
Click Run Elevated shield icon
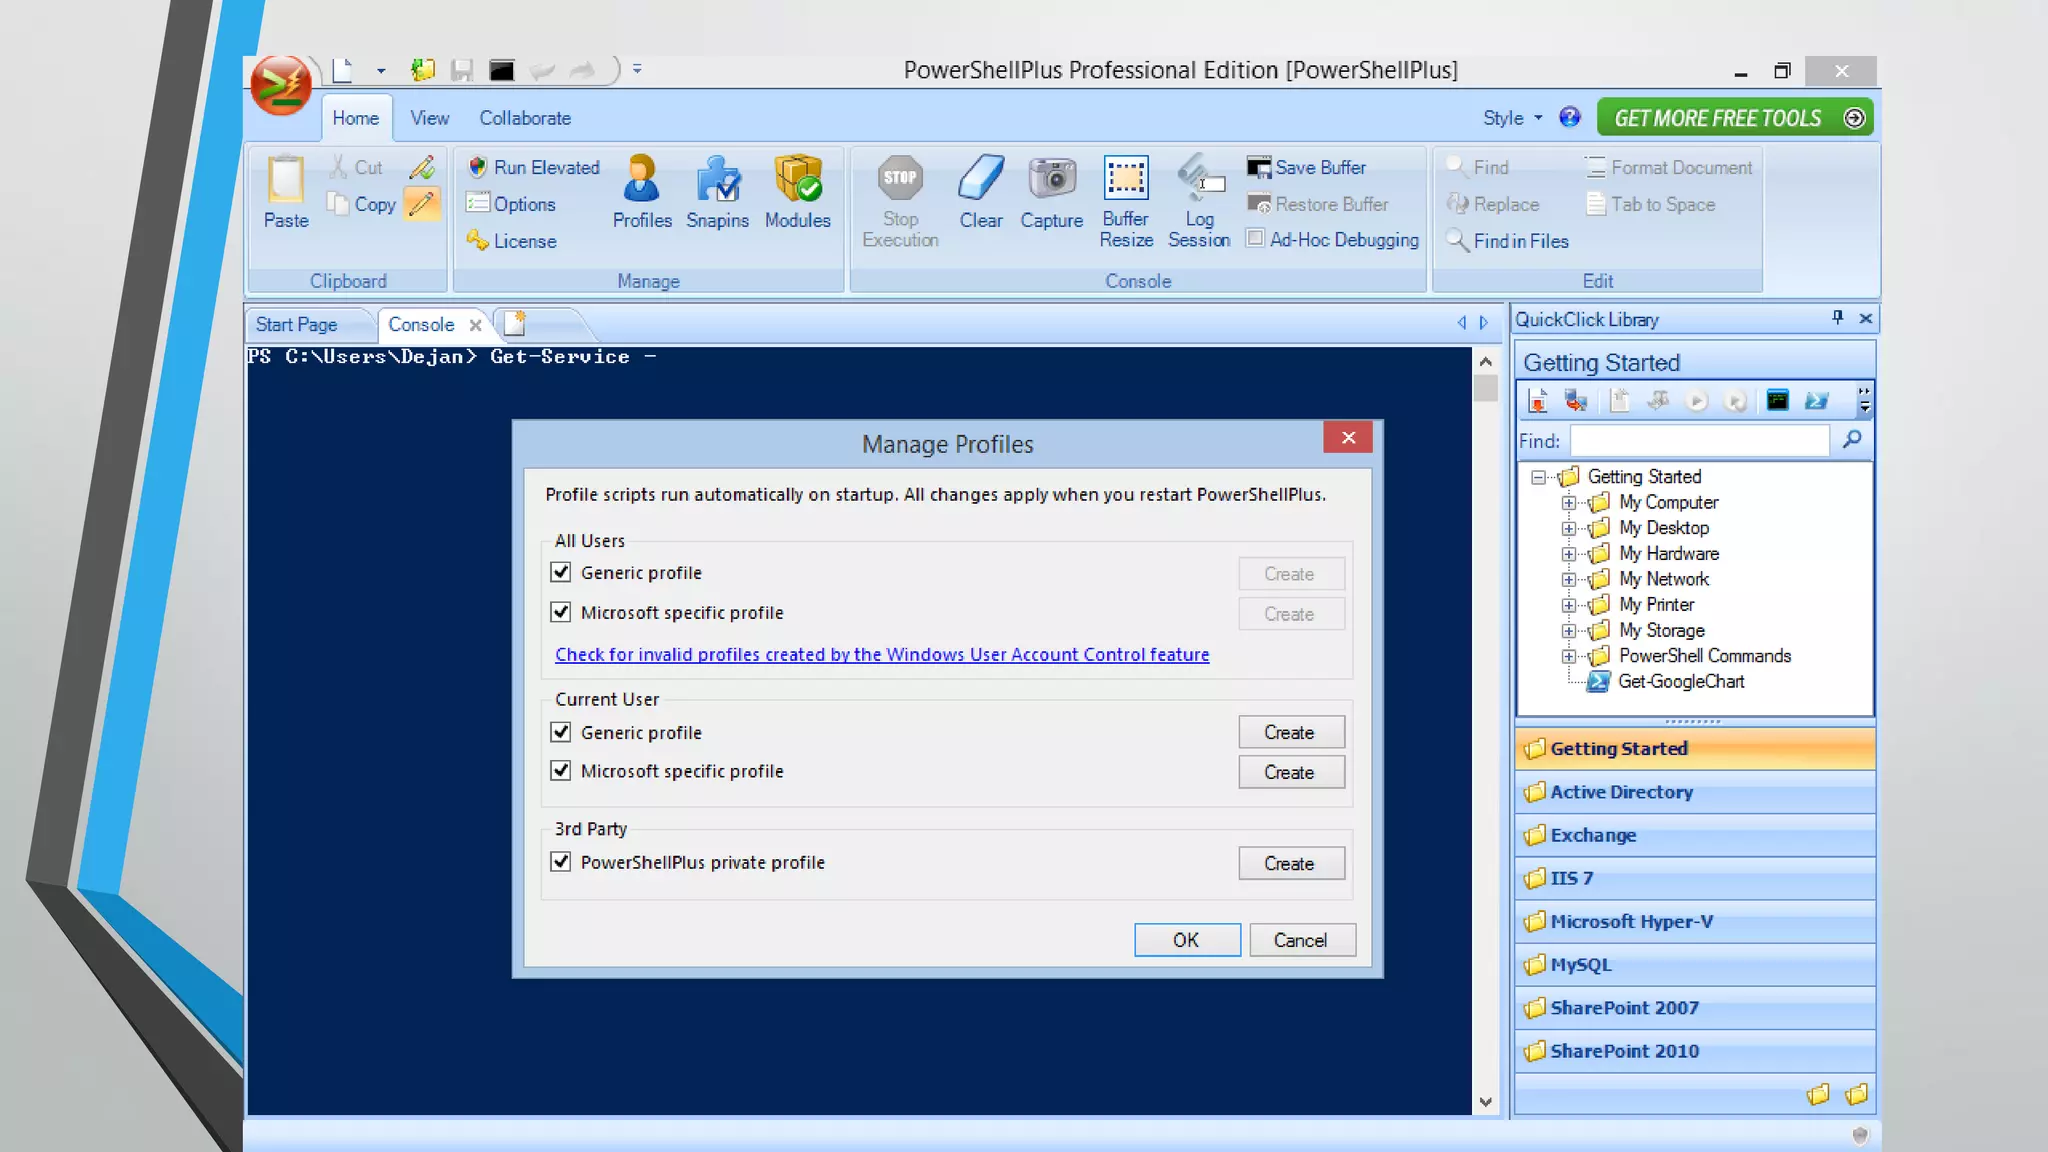(477, 167)
